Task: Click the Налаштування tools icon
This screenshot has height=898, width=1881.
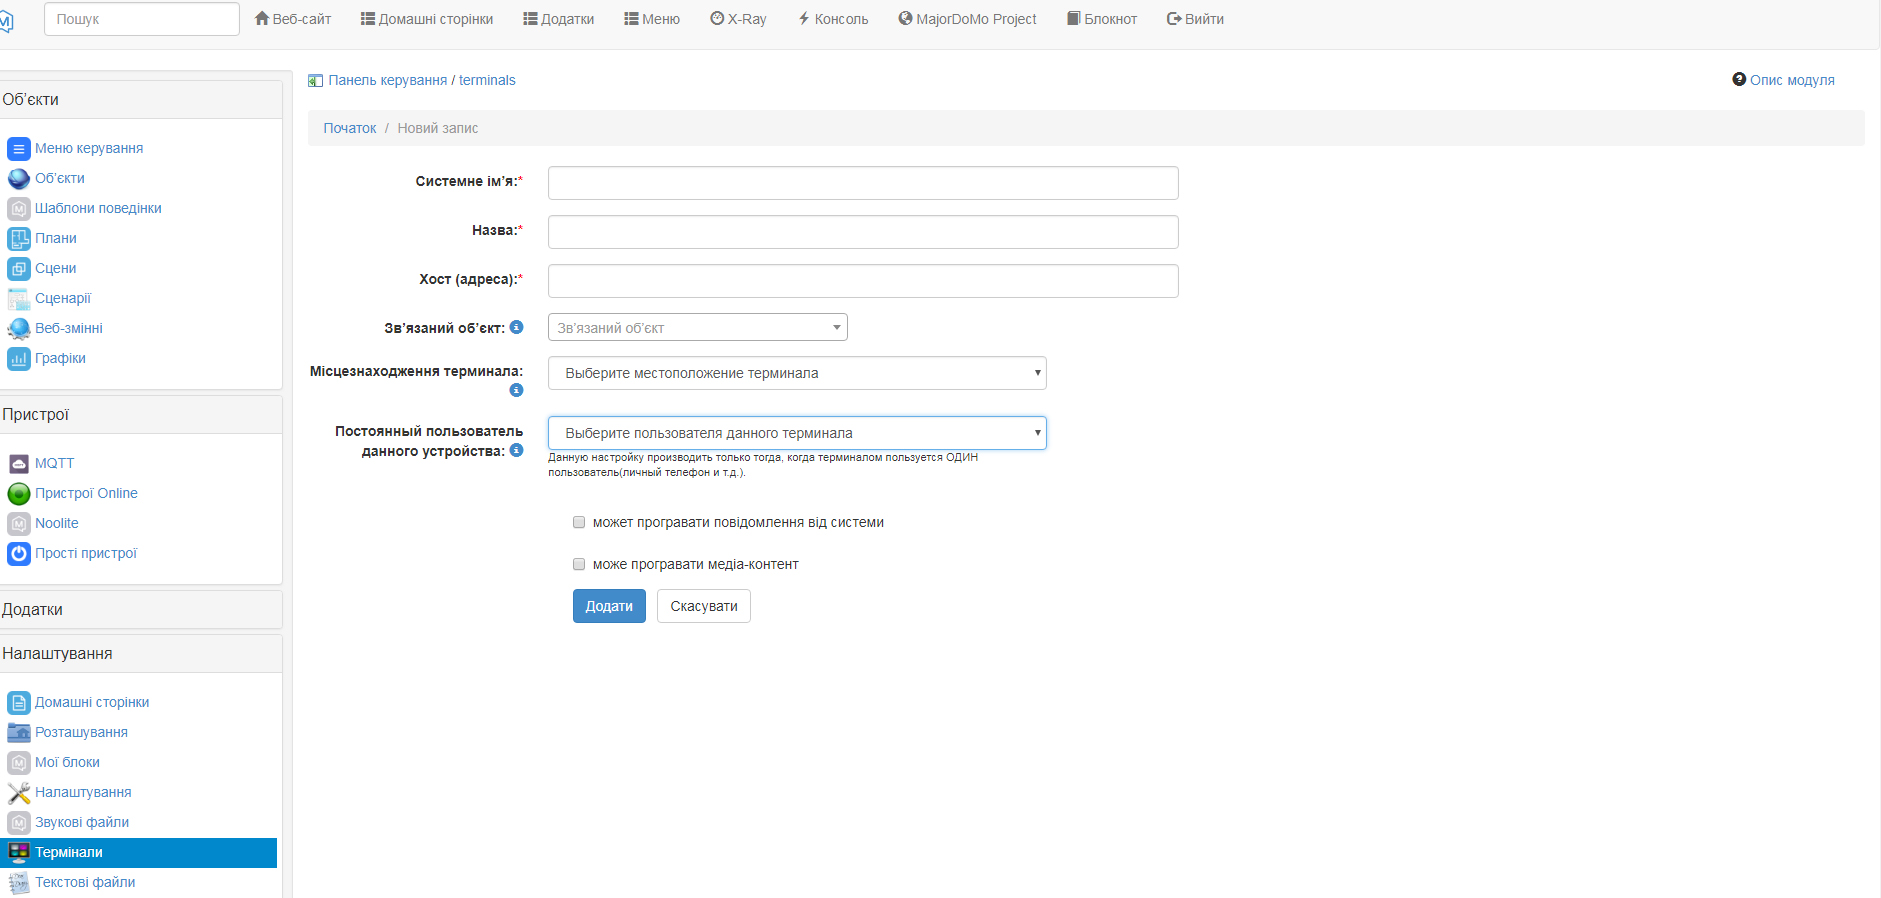Action: [x=18, y=792]
